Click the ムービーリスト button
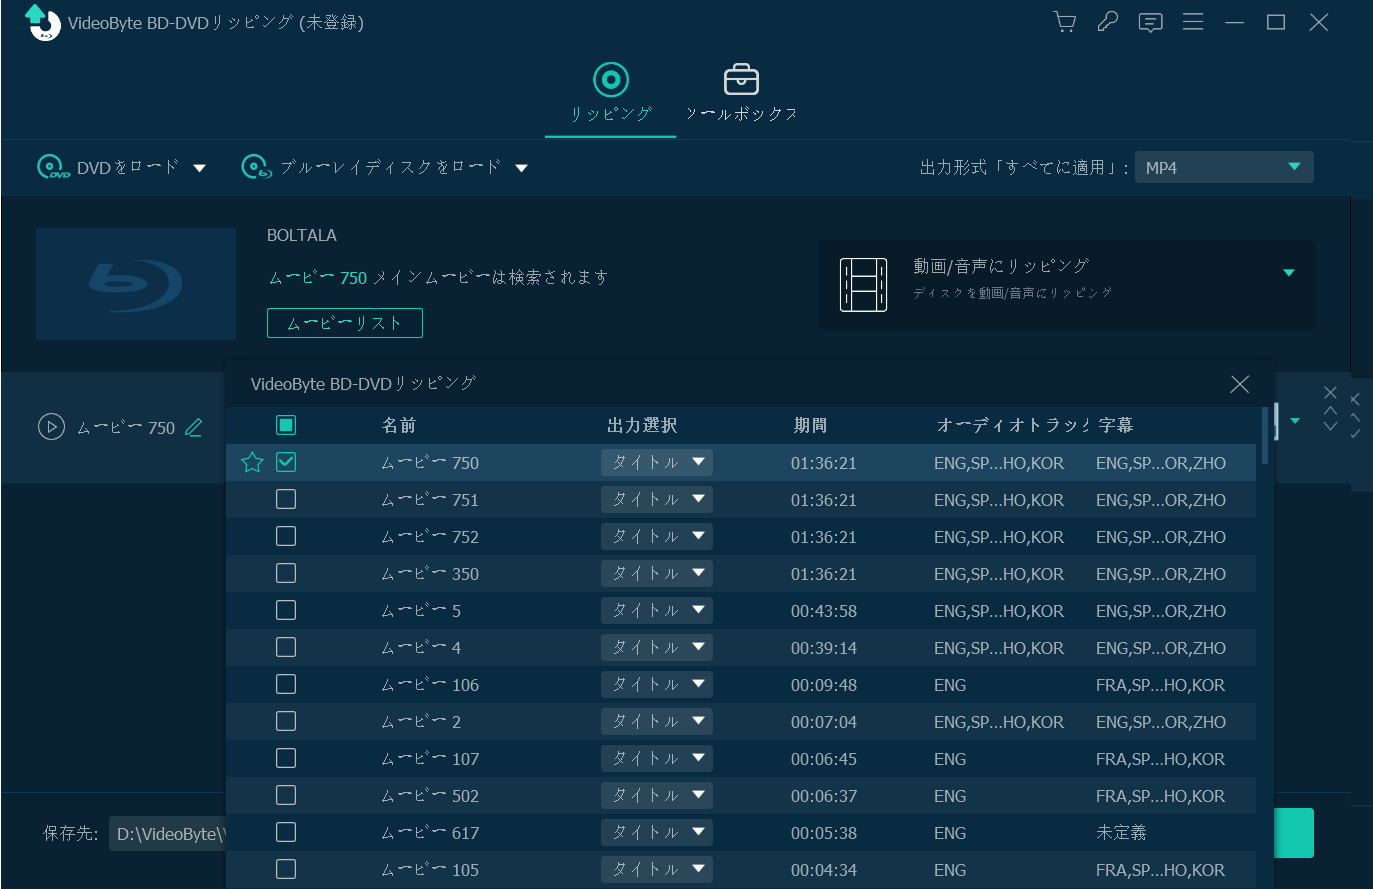Screen dimensions: 1373x889 pyautogui.click(x=344, y=322)
